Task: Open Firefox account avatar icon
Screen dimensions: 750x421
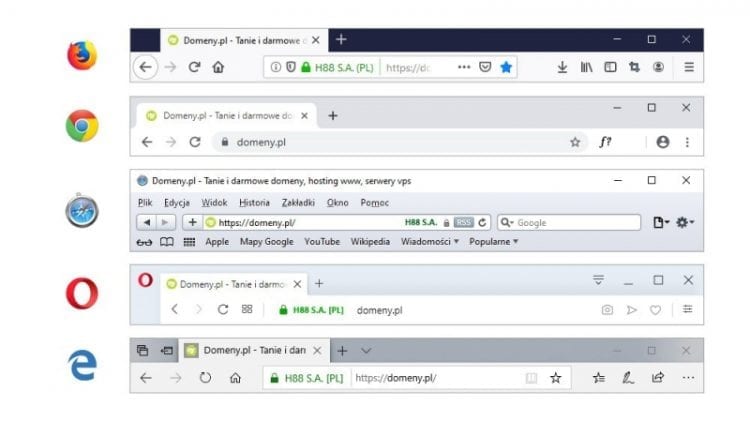Action: pos(658,67)
